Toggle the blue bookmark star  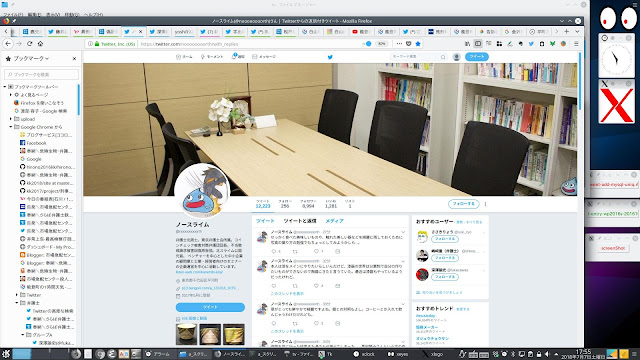[418, 44]
